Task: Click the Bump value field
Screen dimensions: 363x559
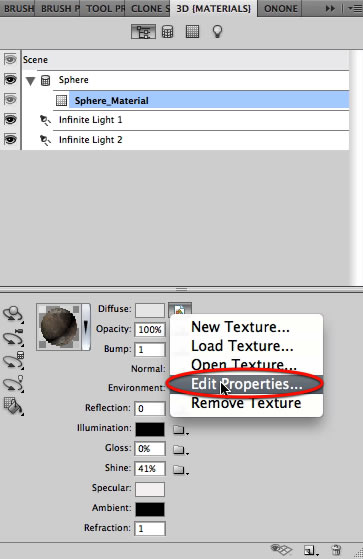Action: tap(150, 350)
